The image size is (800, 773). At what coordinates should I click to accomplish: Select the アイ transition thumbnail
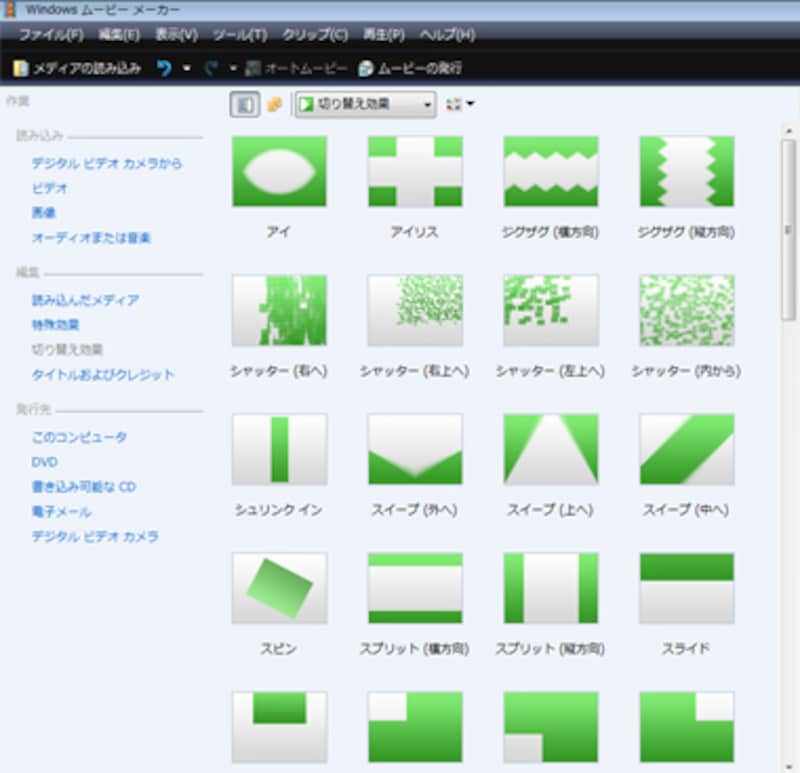coord(279,172)
